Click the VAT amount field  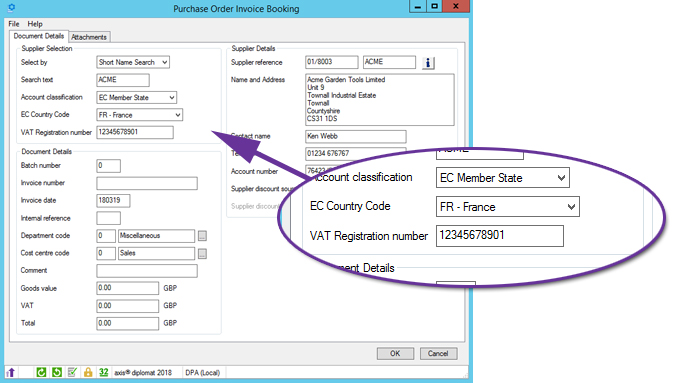[127, 306]
